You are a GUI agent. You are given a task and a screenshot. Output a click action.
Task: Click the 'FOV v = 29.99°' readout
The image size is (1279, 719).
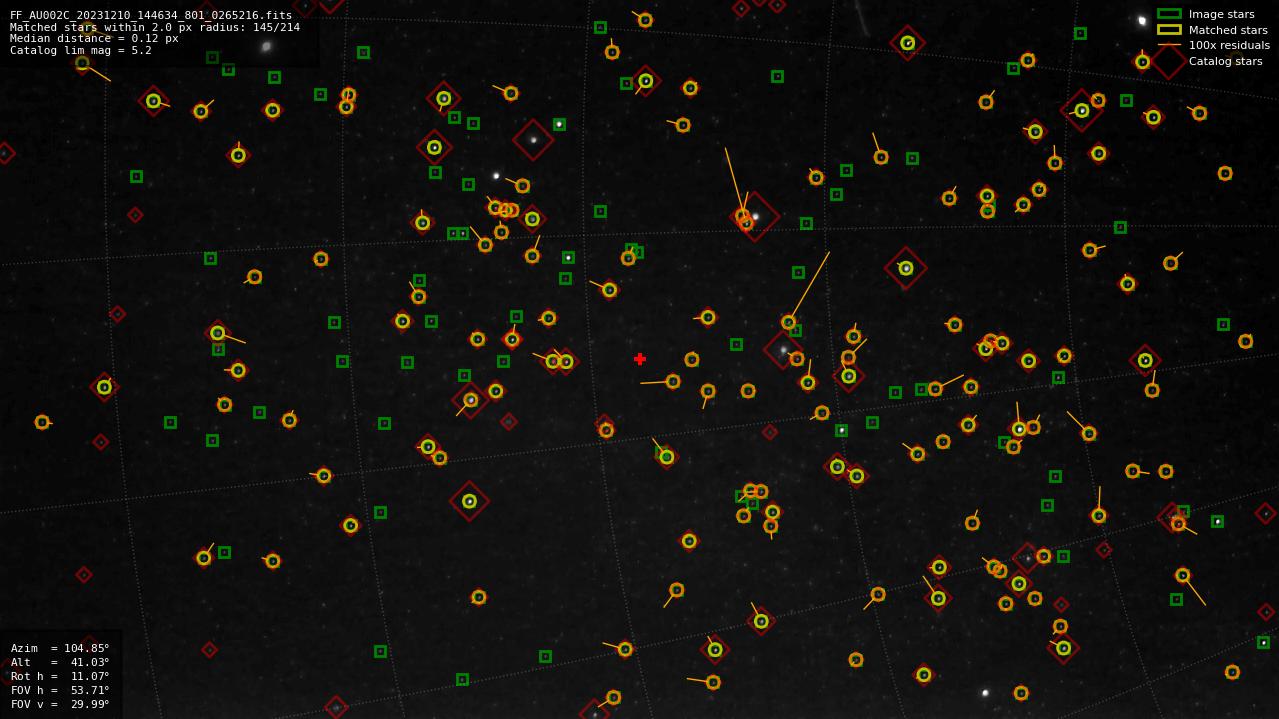click(60, 704)
